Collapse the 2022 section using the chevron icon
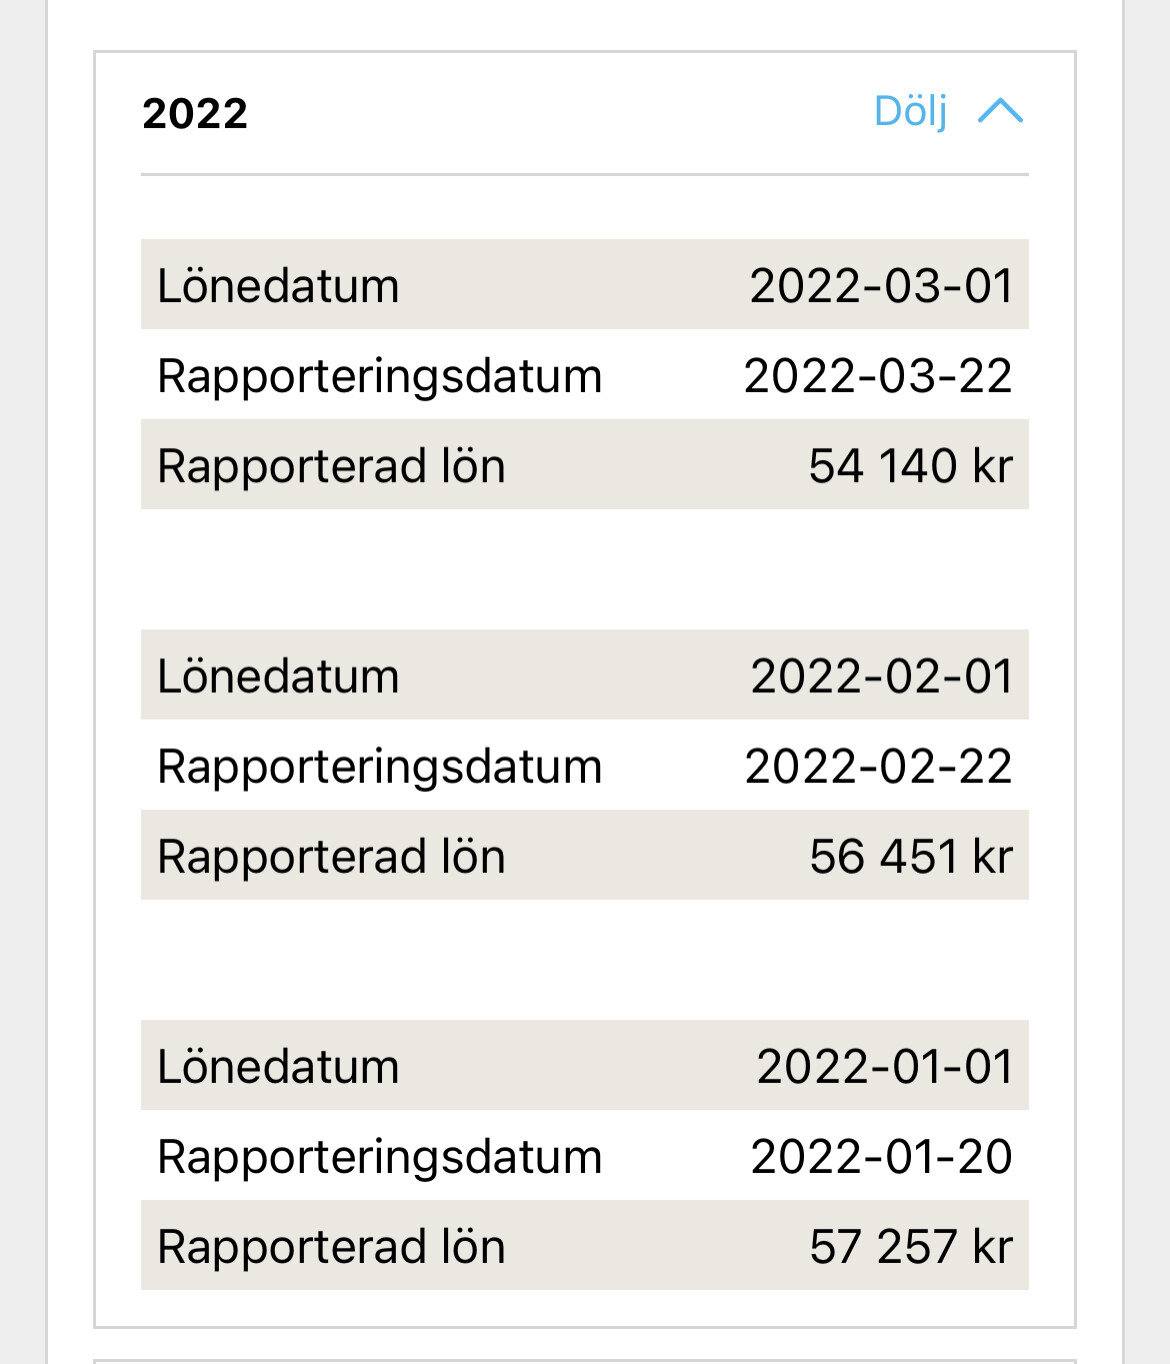Image resolution: width=1170 pixels, height=1364 pixels. pos(1000,111)
